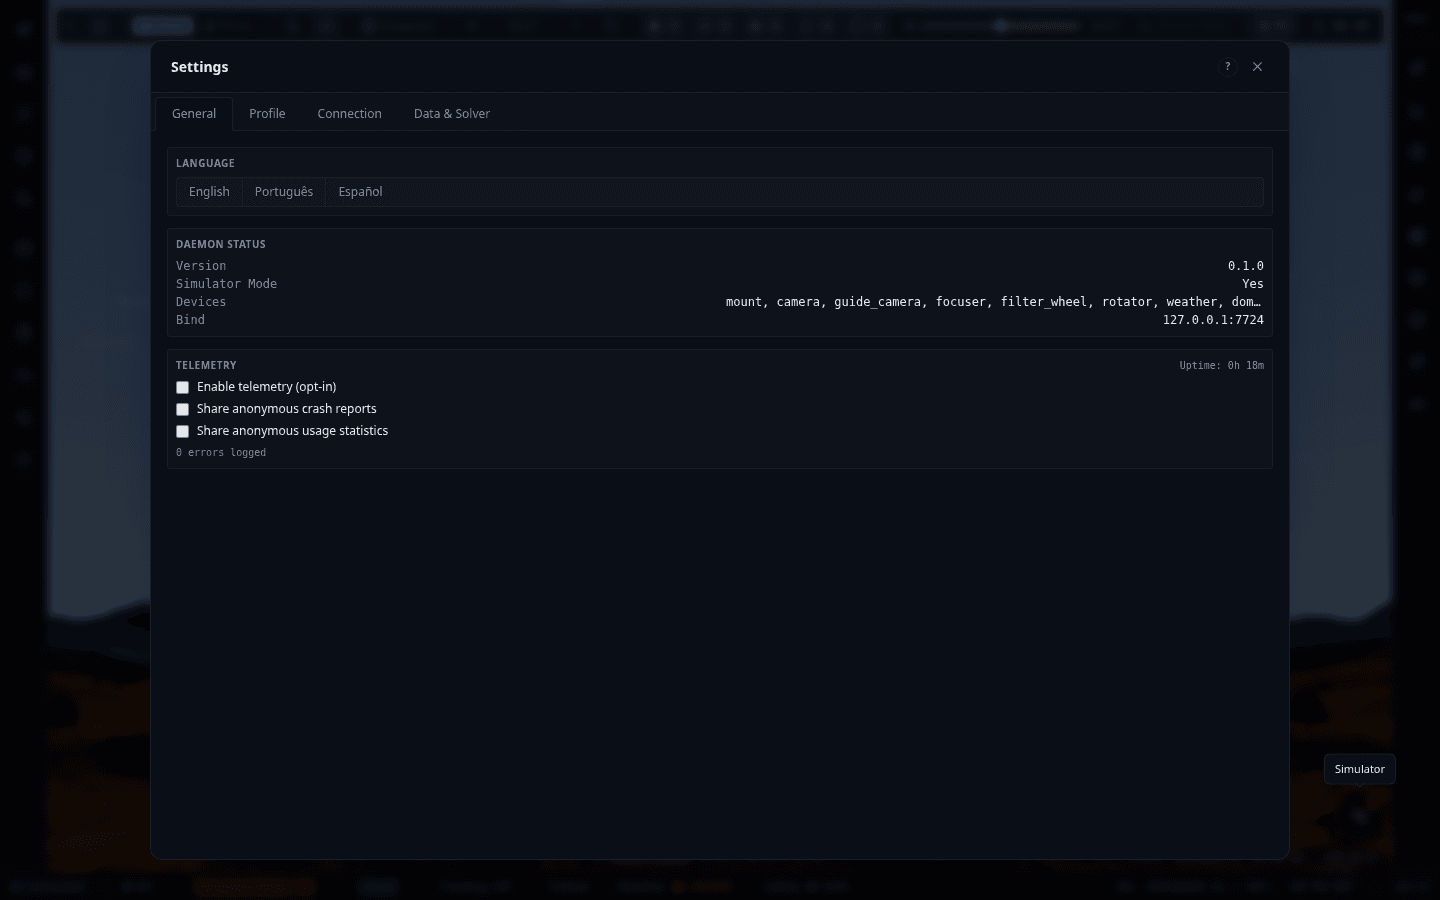Click the Simulator tooltip label
This screenshot has height=900, width=1440.
[x=1359, y=769]
